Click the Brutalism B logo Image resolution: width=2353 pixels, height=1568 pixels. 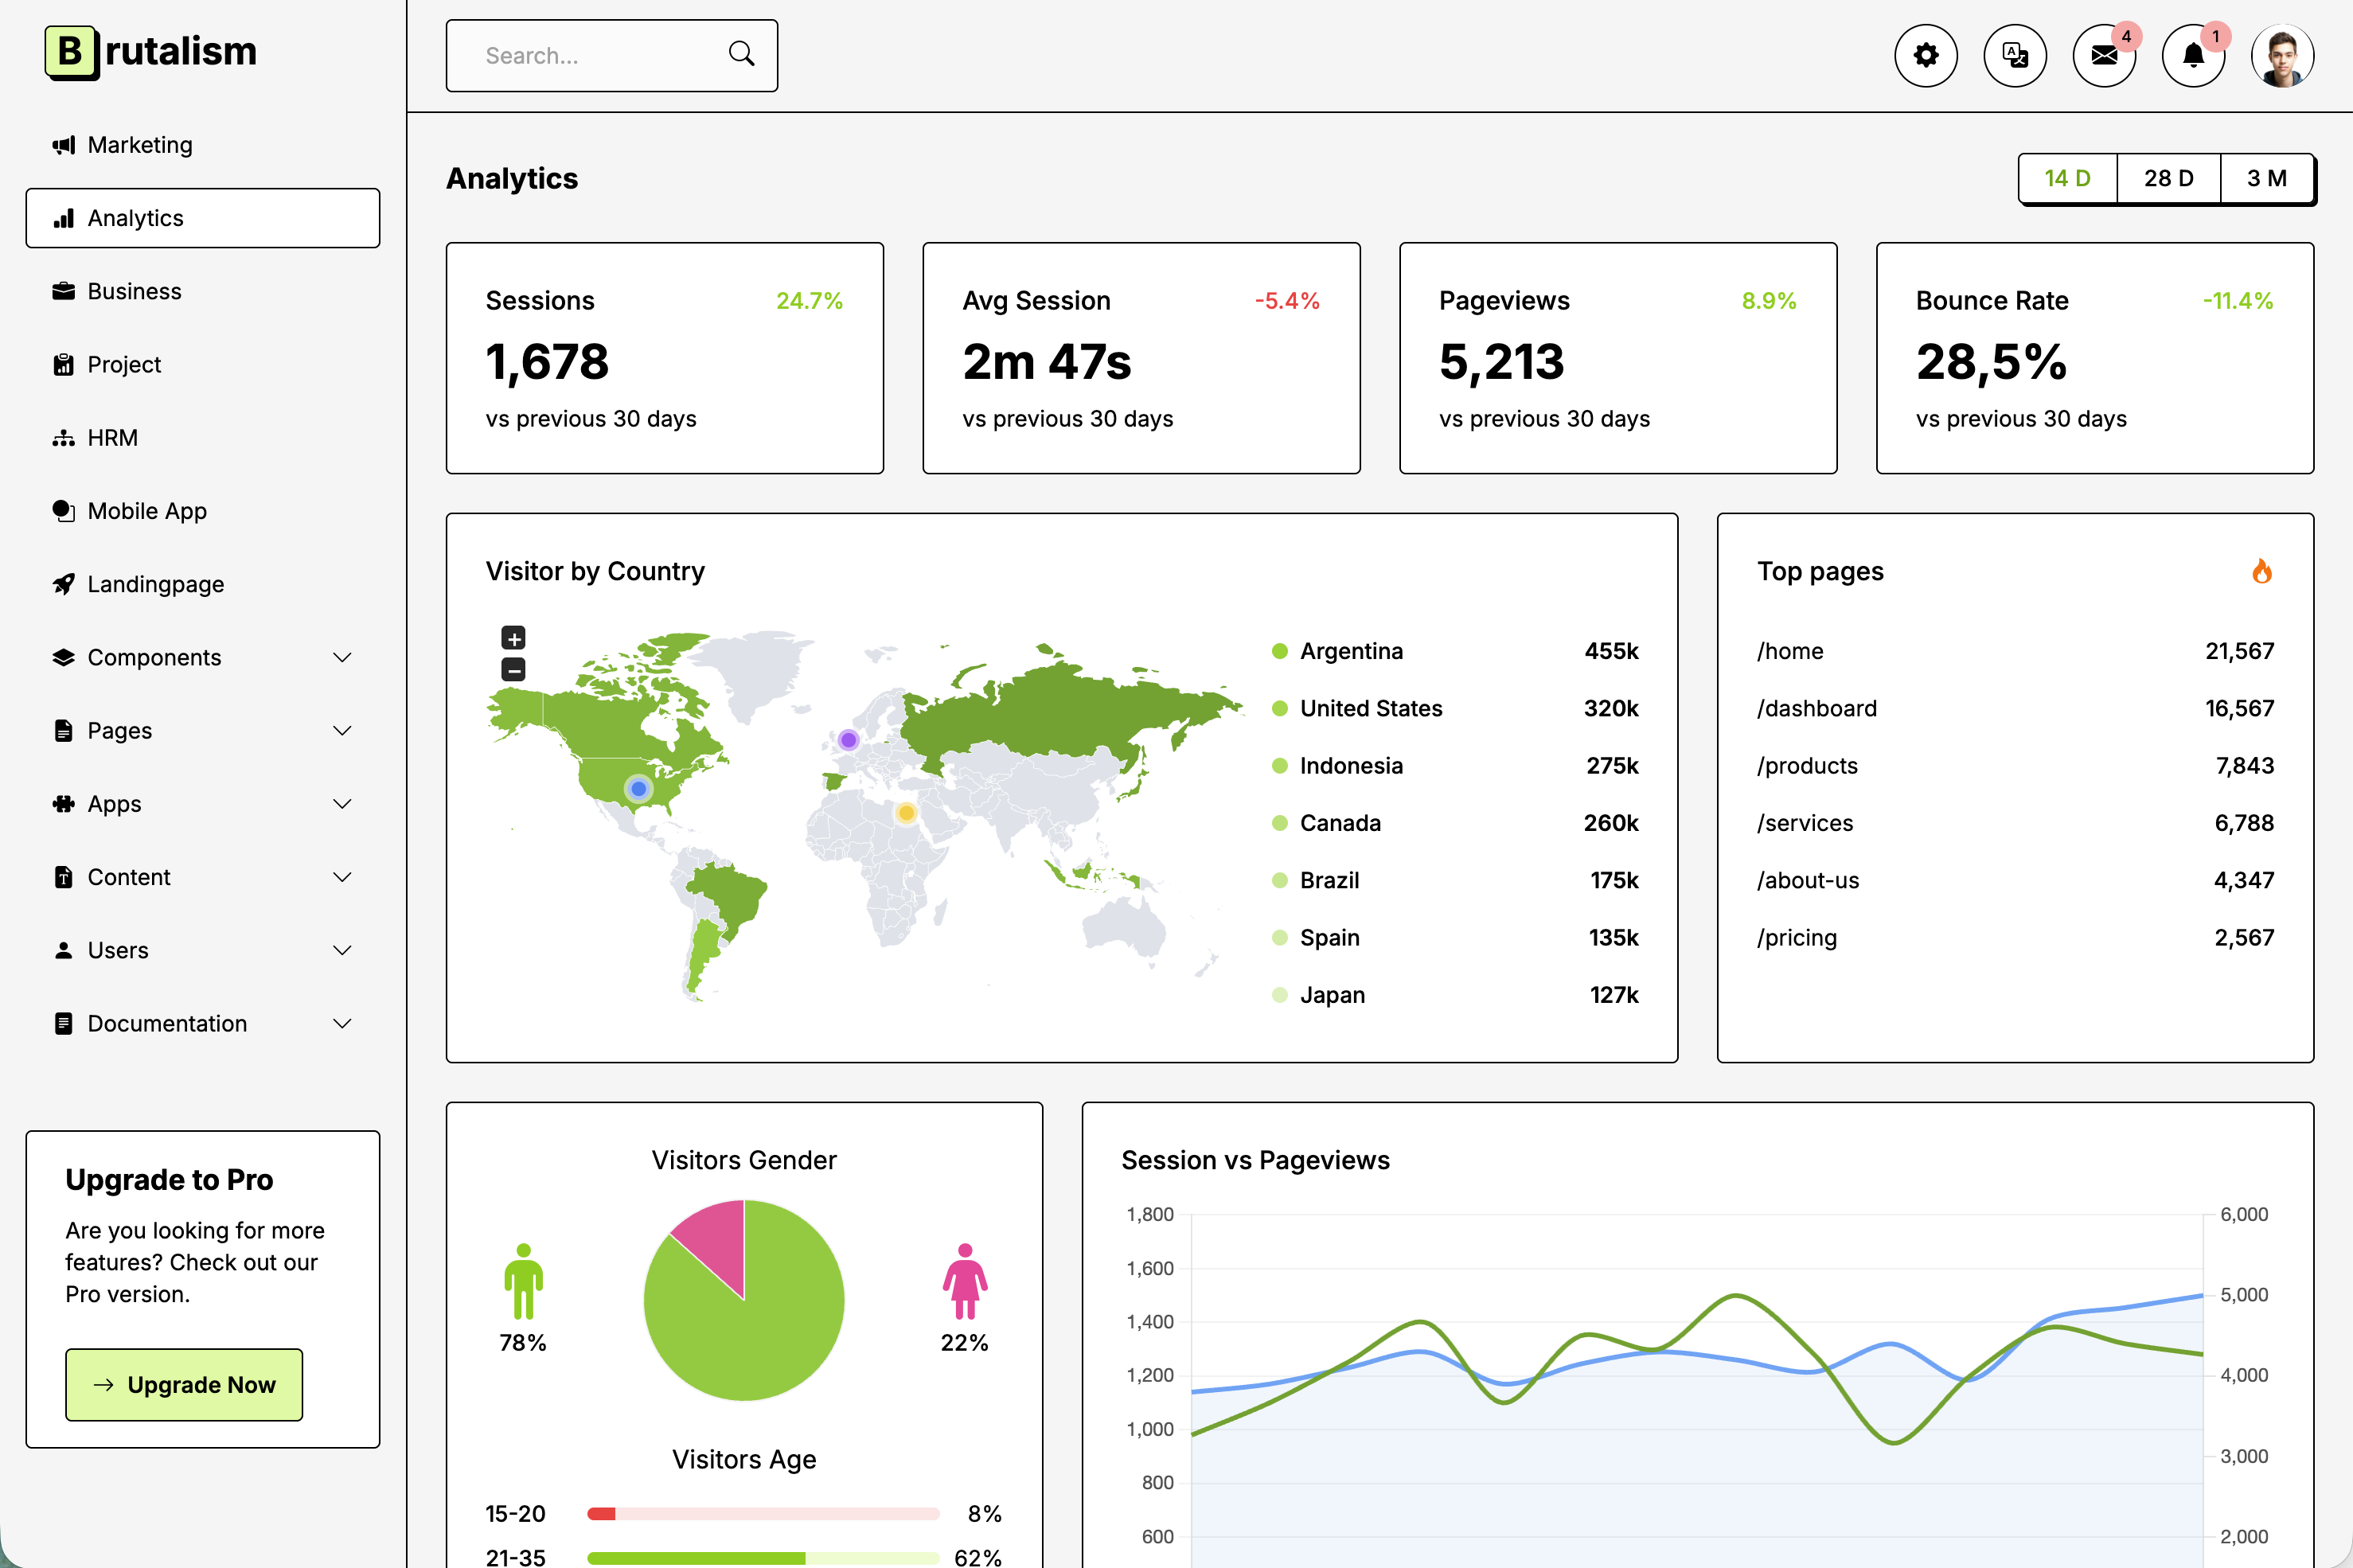click(71, 52)
